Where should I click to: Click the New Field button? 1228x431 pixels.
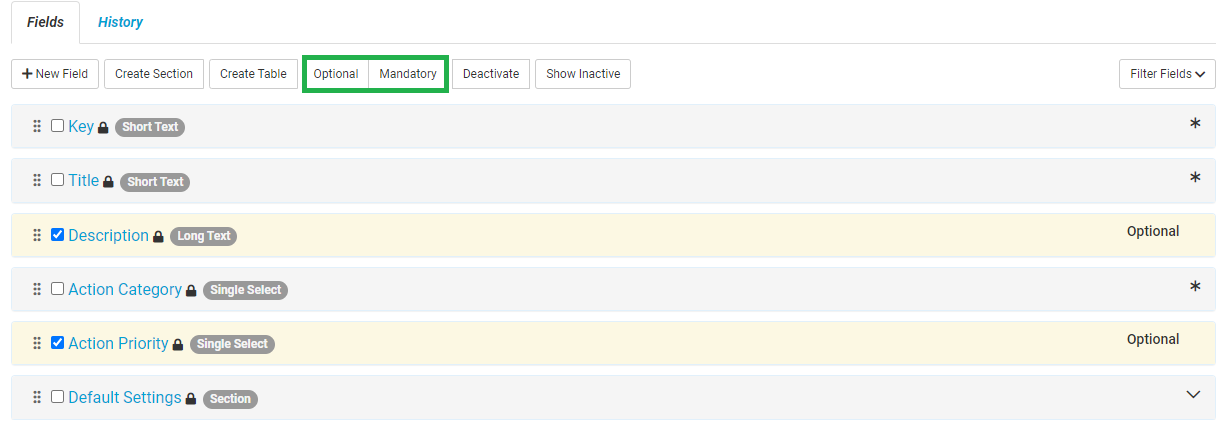tap(55, 74)
